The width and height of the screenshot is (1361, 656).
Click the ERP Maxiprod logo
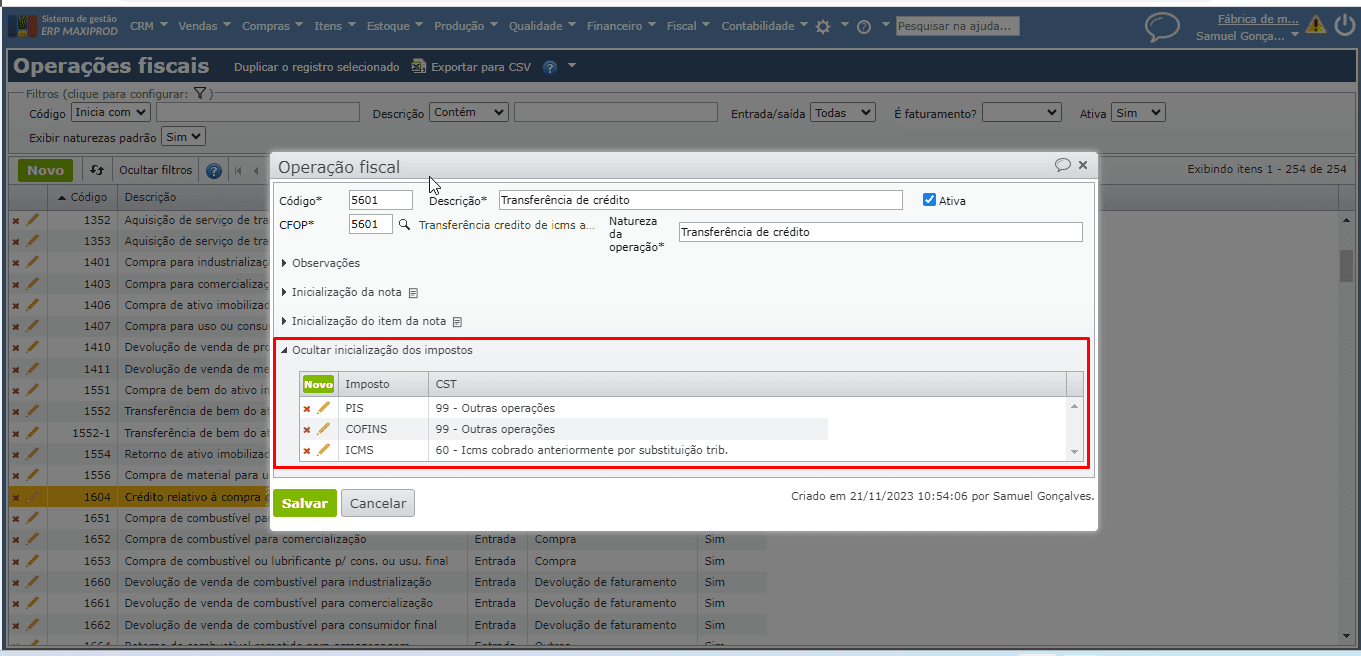(x=64, y=26)
